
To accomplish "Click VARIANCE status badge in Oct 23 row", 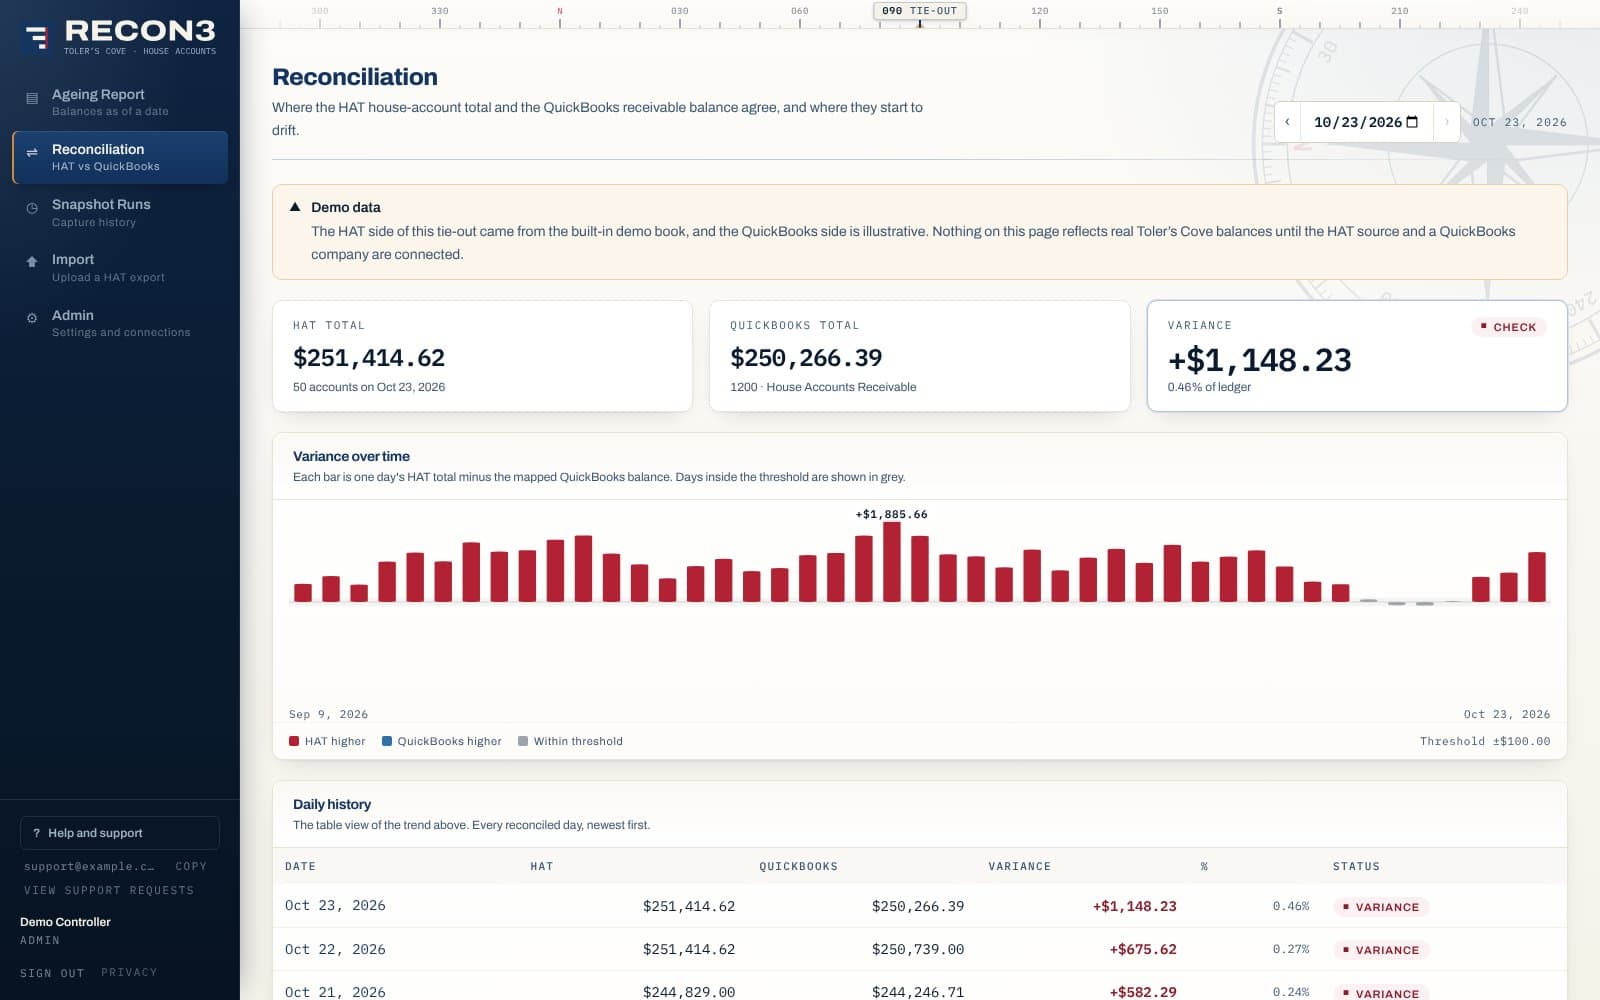I will pyautogui.click(x=1381, y=907).
